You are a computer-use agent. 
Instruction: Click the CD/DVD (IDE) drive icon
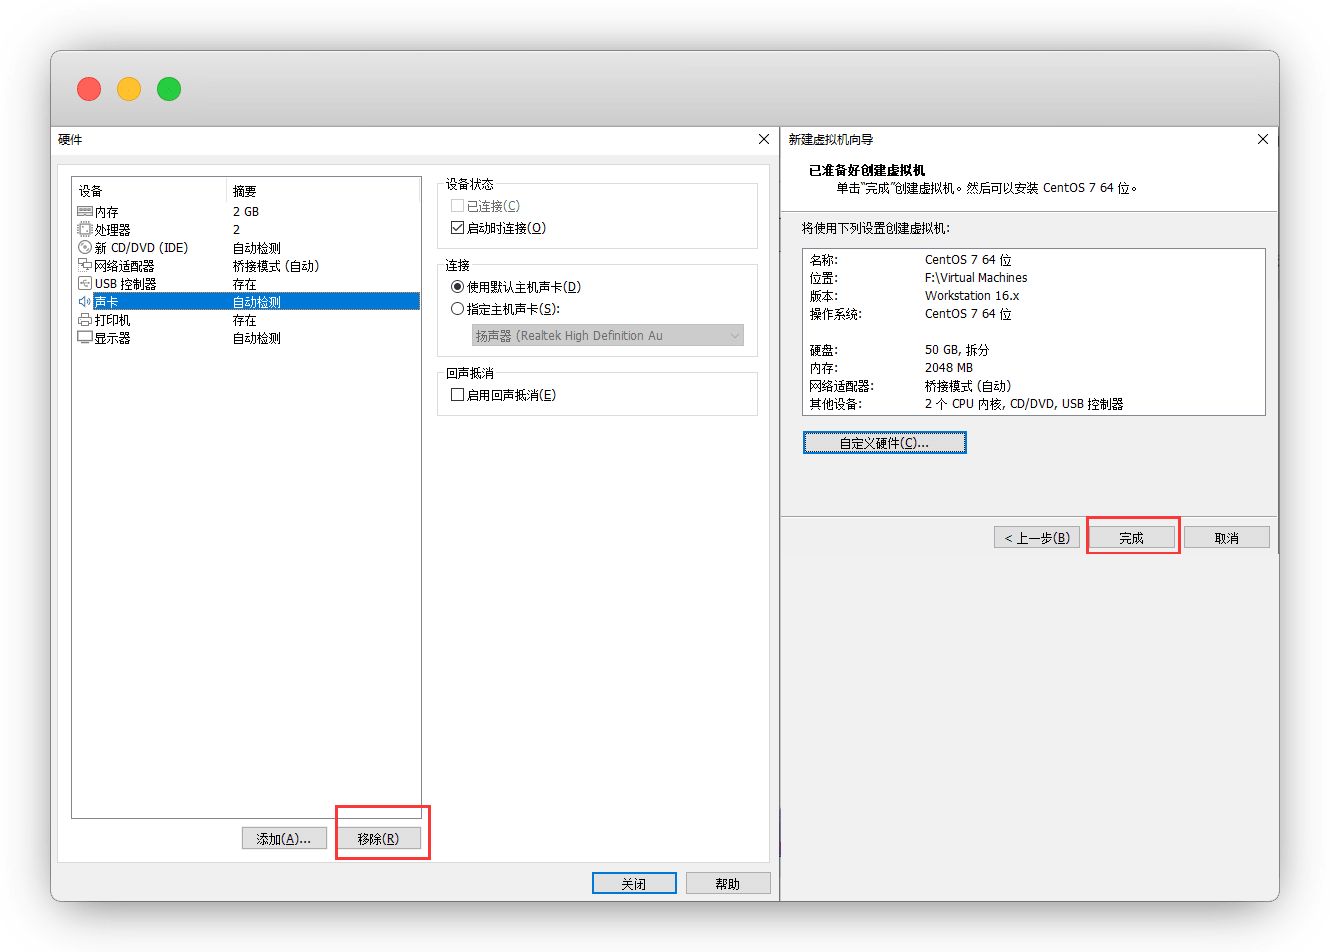point(85,248)
